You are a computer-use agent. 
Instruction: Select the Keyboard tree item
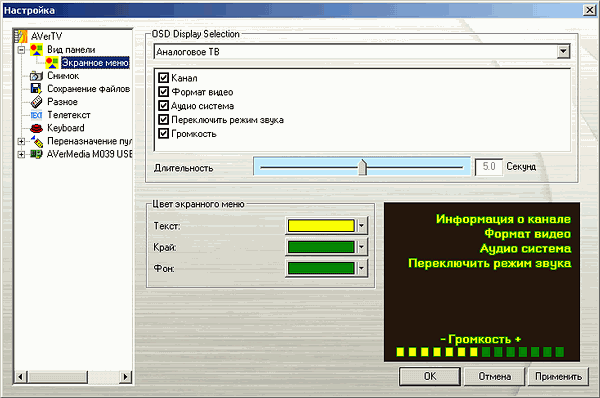point(66,128)
